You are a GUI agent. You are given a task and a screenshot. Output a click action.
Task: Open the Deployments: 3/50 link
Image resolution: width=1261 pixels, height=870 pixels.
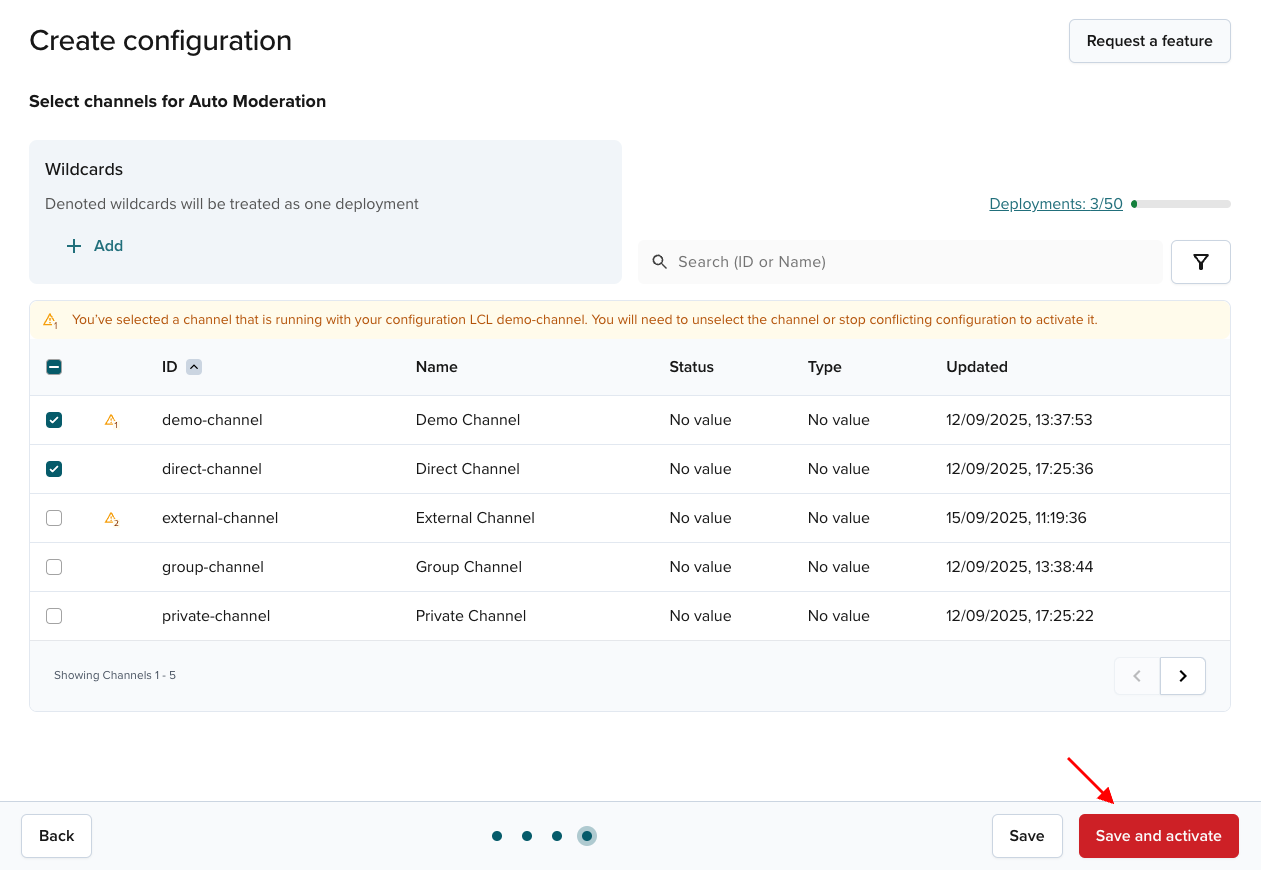(x=1055, y=203)
